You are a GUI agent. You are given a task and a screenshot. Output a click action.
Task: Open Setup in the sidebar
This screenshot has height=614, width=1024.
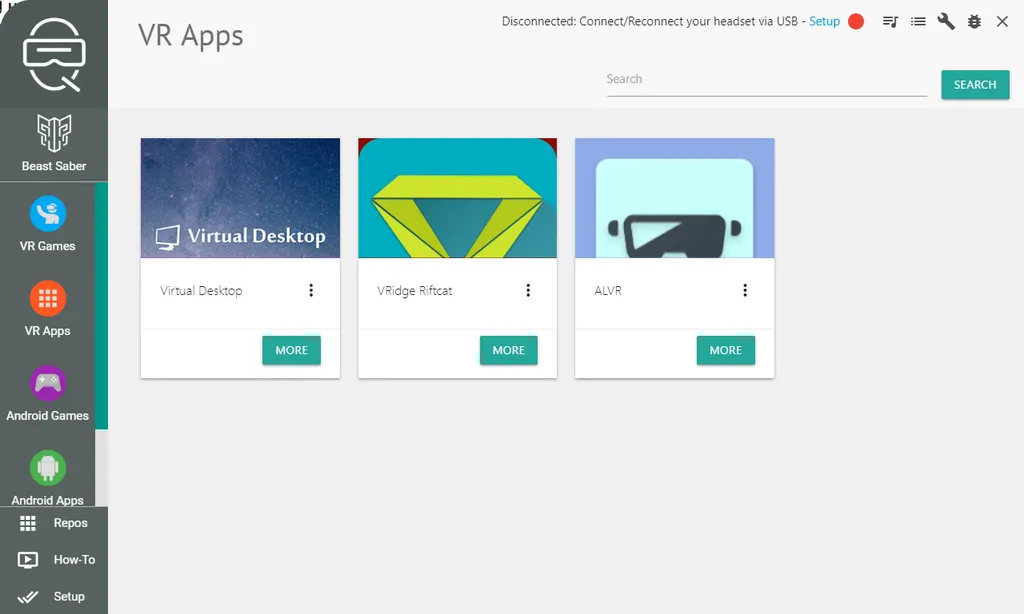54,596
